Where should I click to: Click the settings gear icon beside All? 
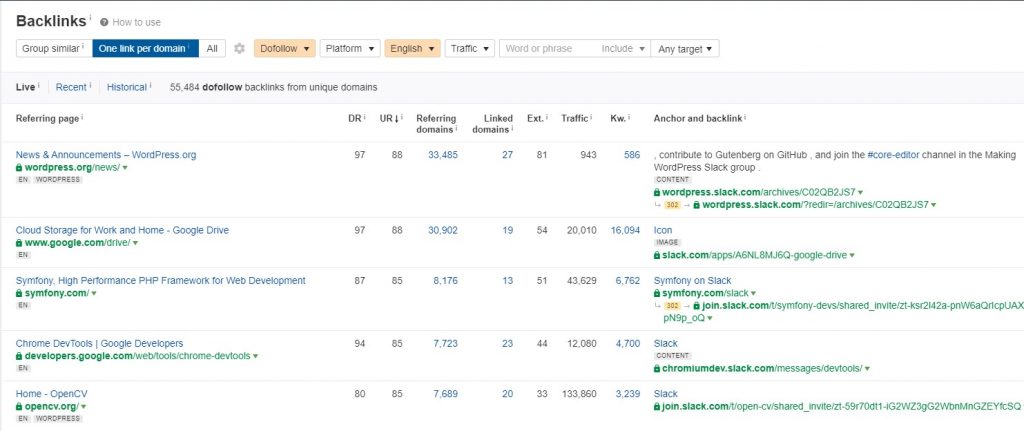[x=240, y=48]
